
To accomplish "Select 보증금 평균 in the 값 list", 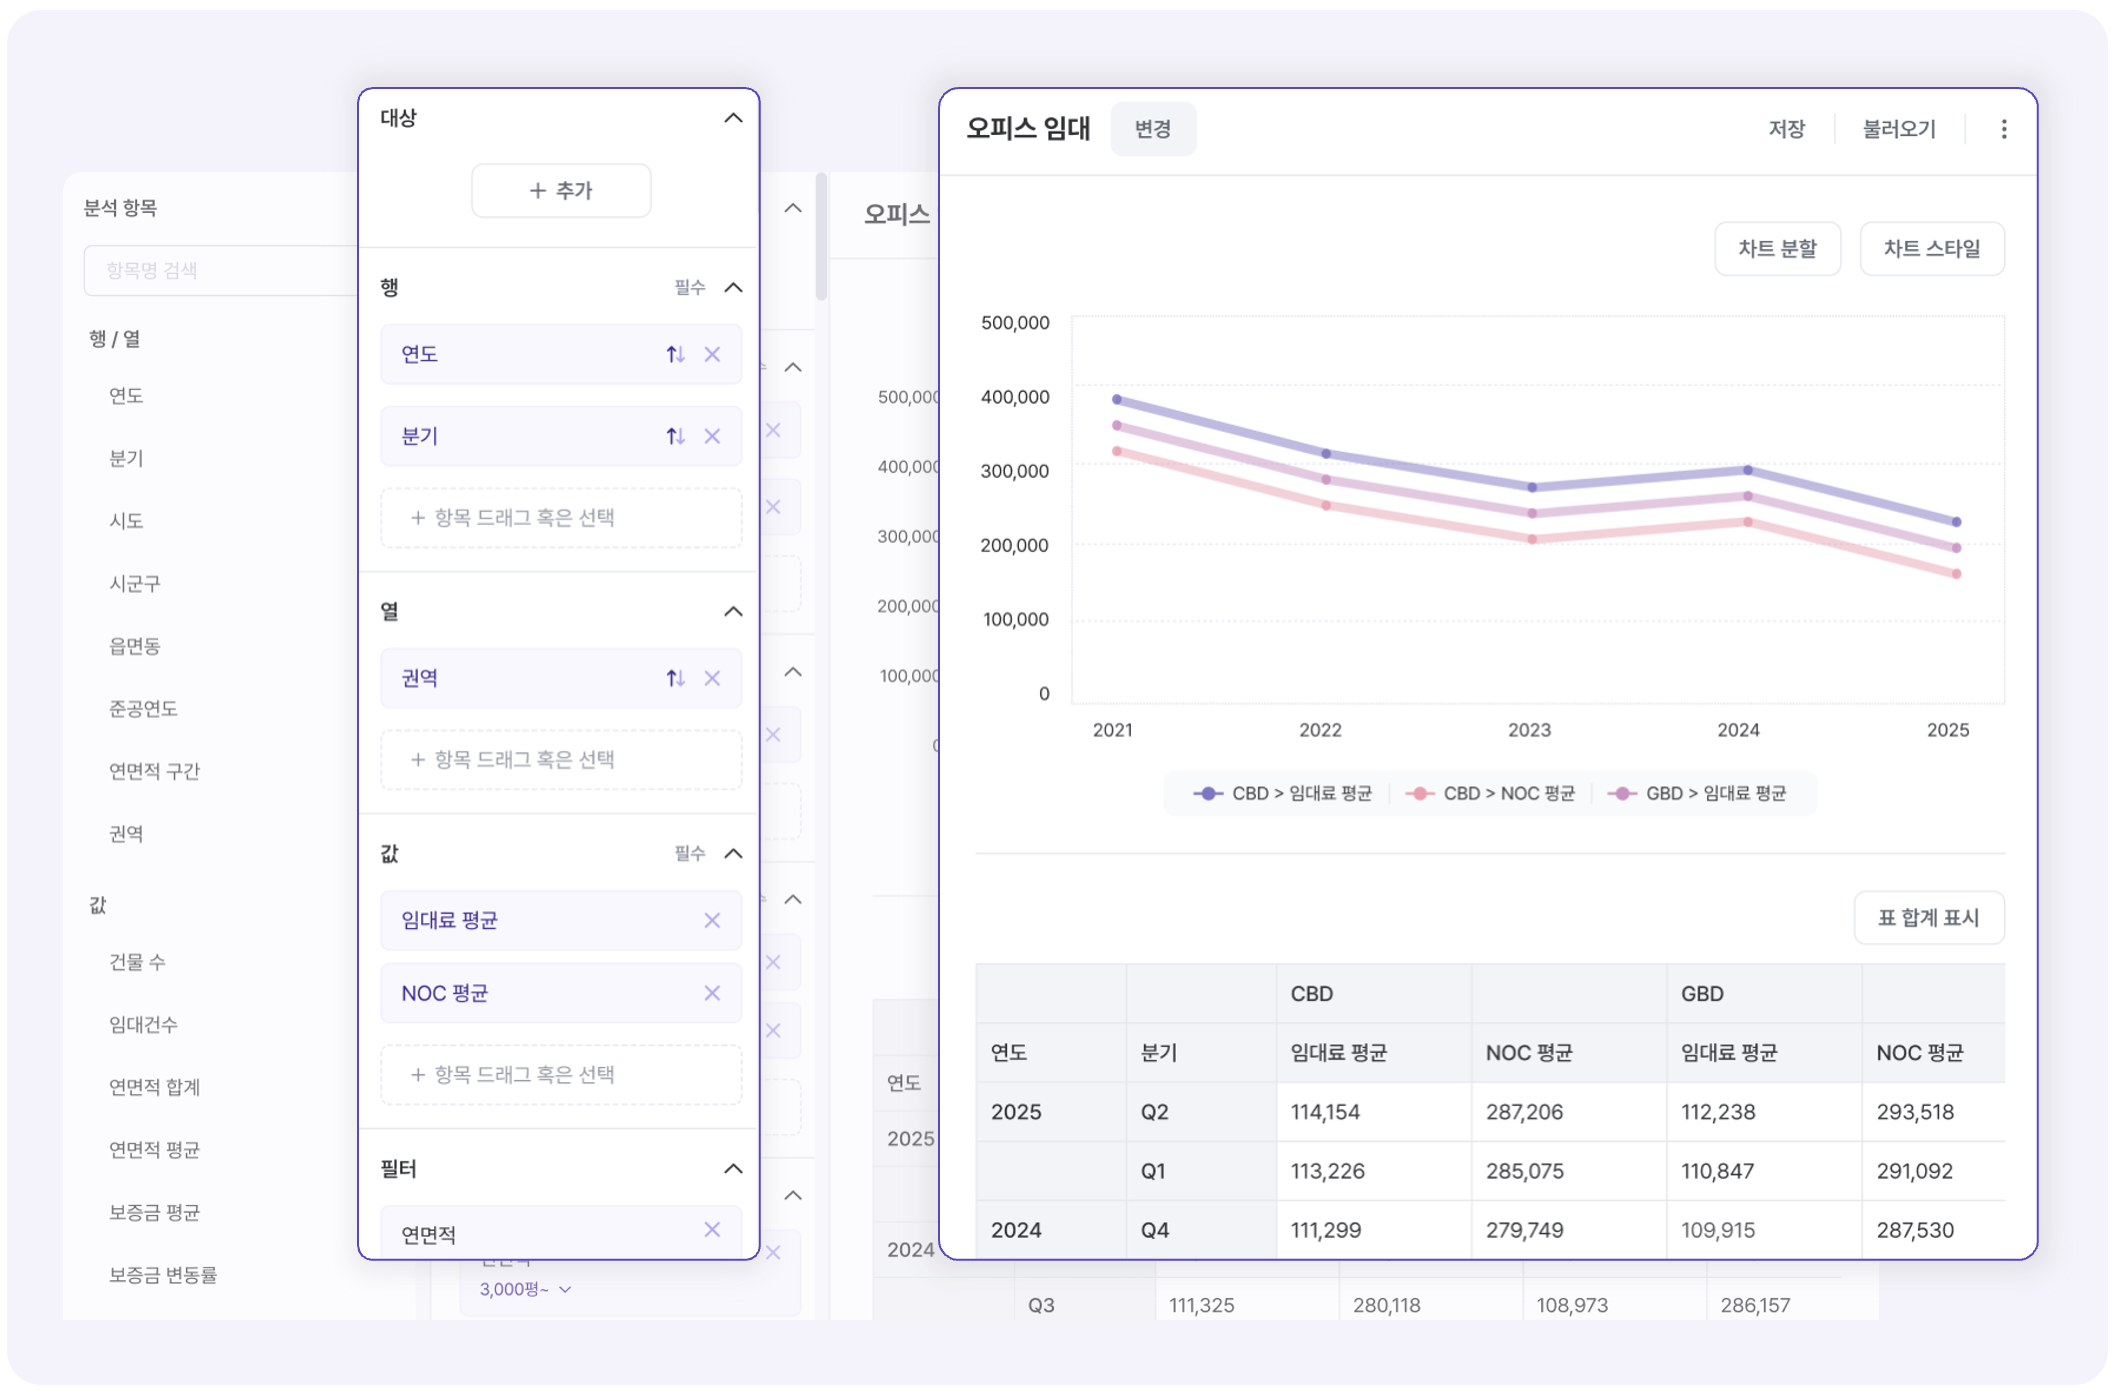I will pos(154,1212).
